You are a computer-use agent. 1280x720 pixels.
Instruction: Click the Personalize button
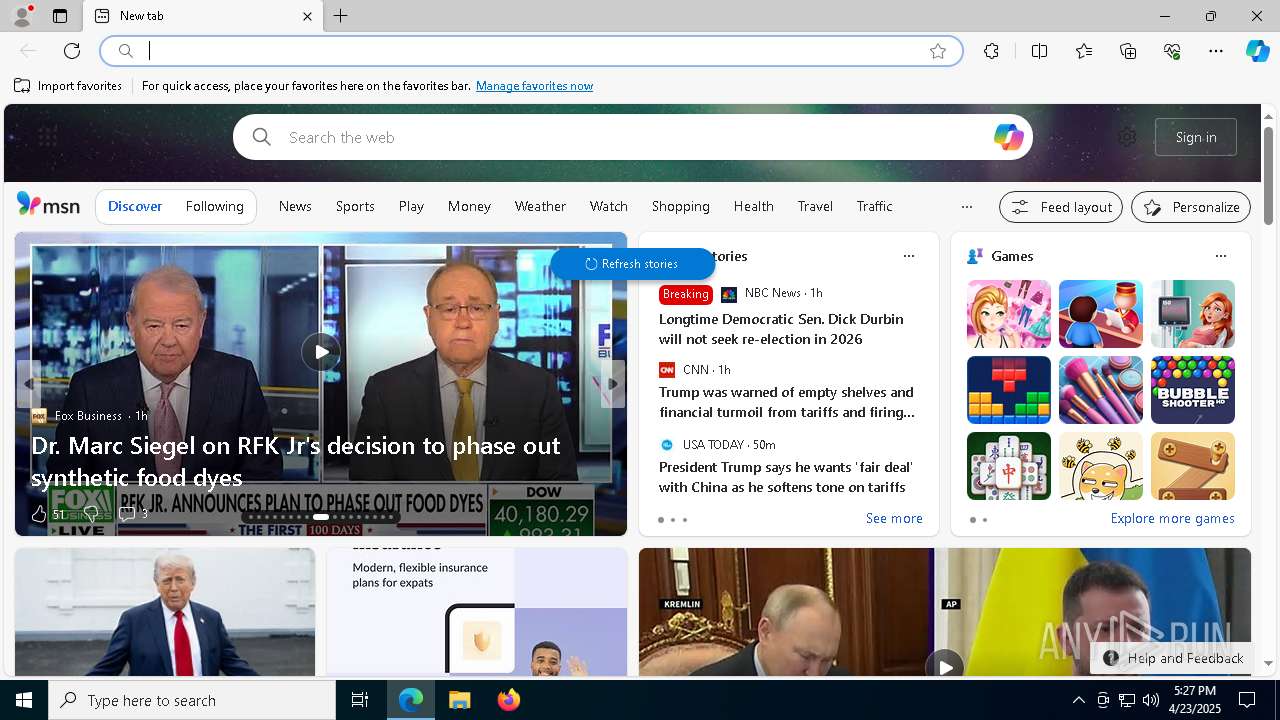[1191, 207]
